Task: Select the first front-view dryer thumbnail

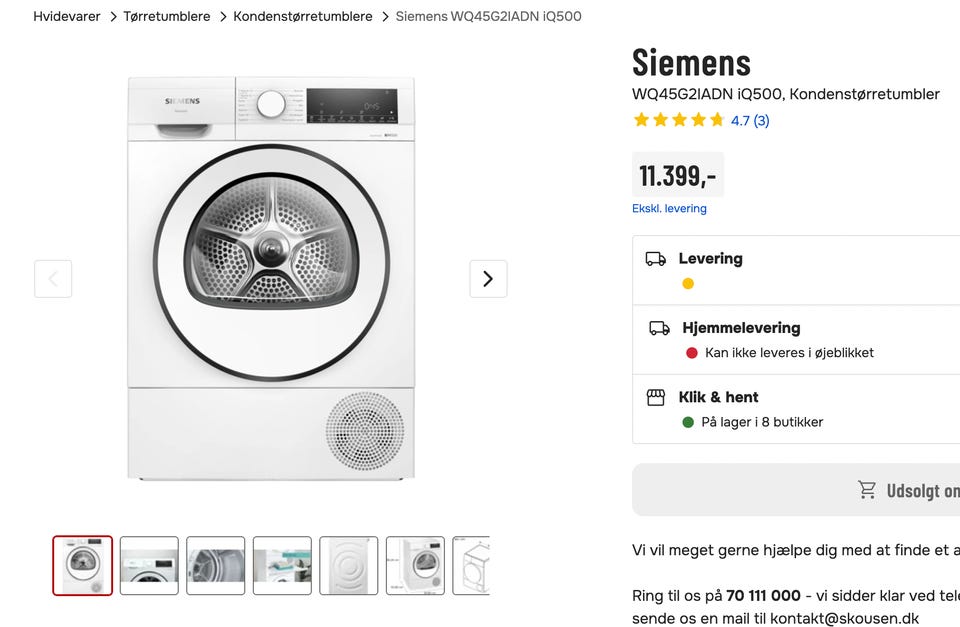Action: (x=83, y=566)
